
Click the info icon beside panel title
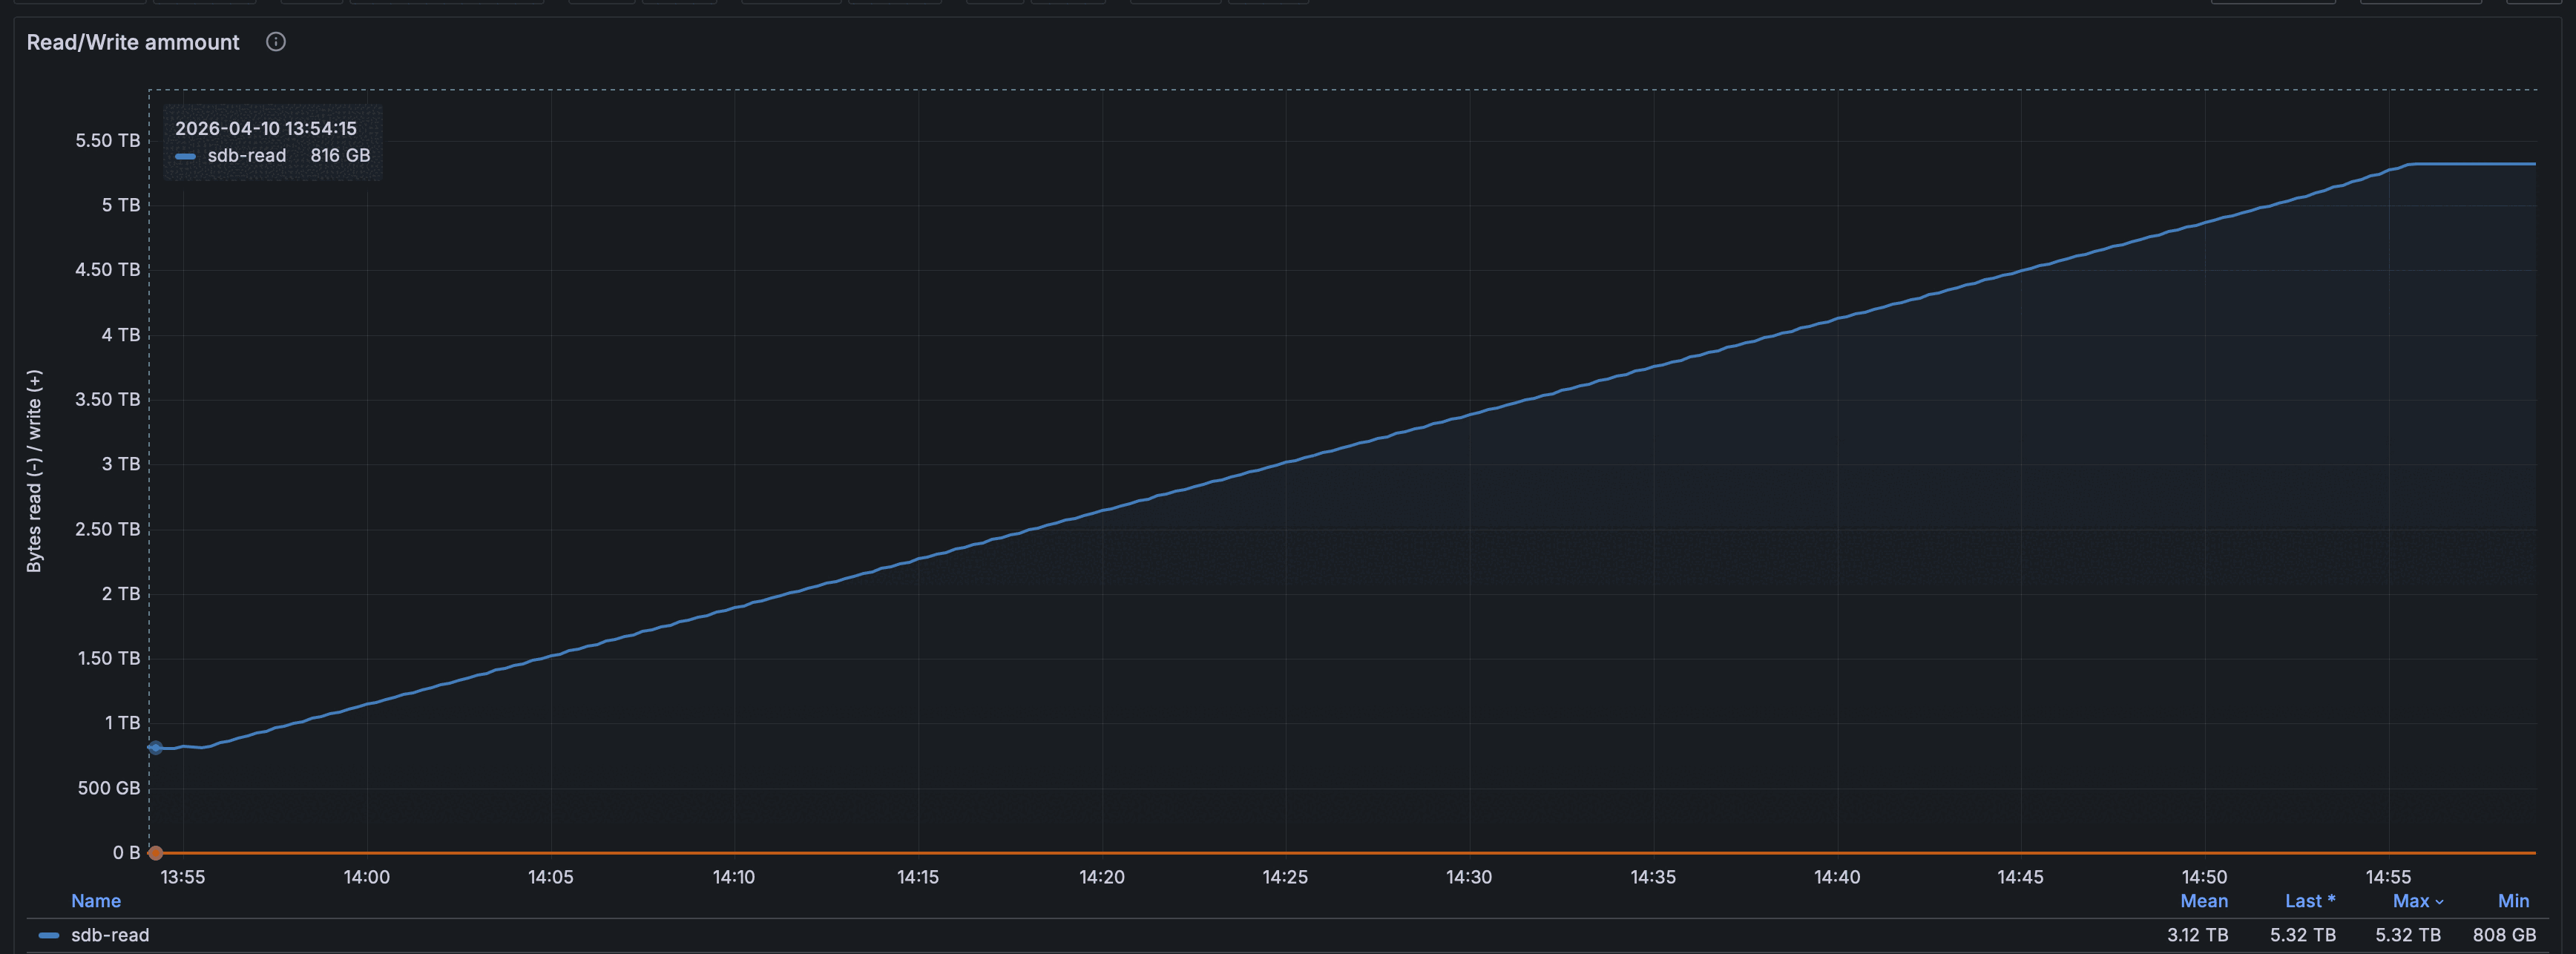tap(276, 42)
